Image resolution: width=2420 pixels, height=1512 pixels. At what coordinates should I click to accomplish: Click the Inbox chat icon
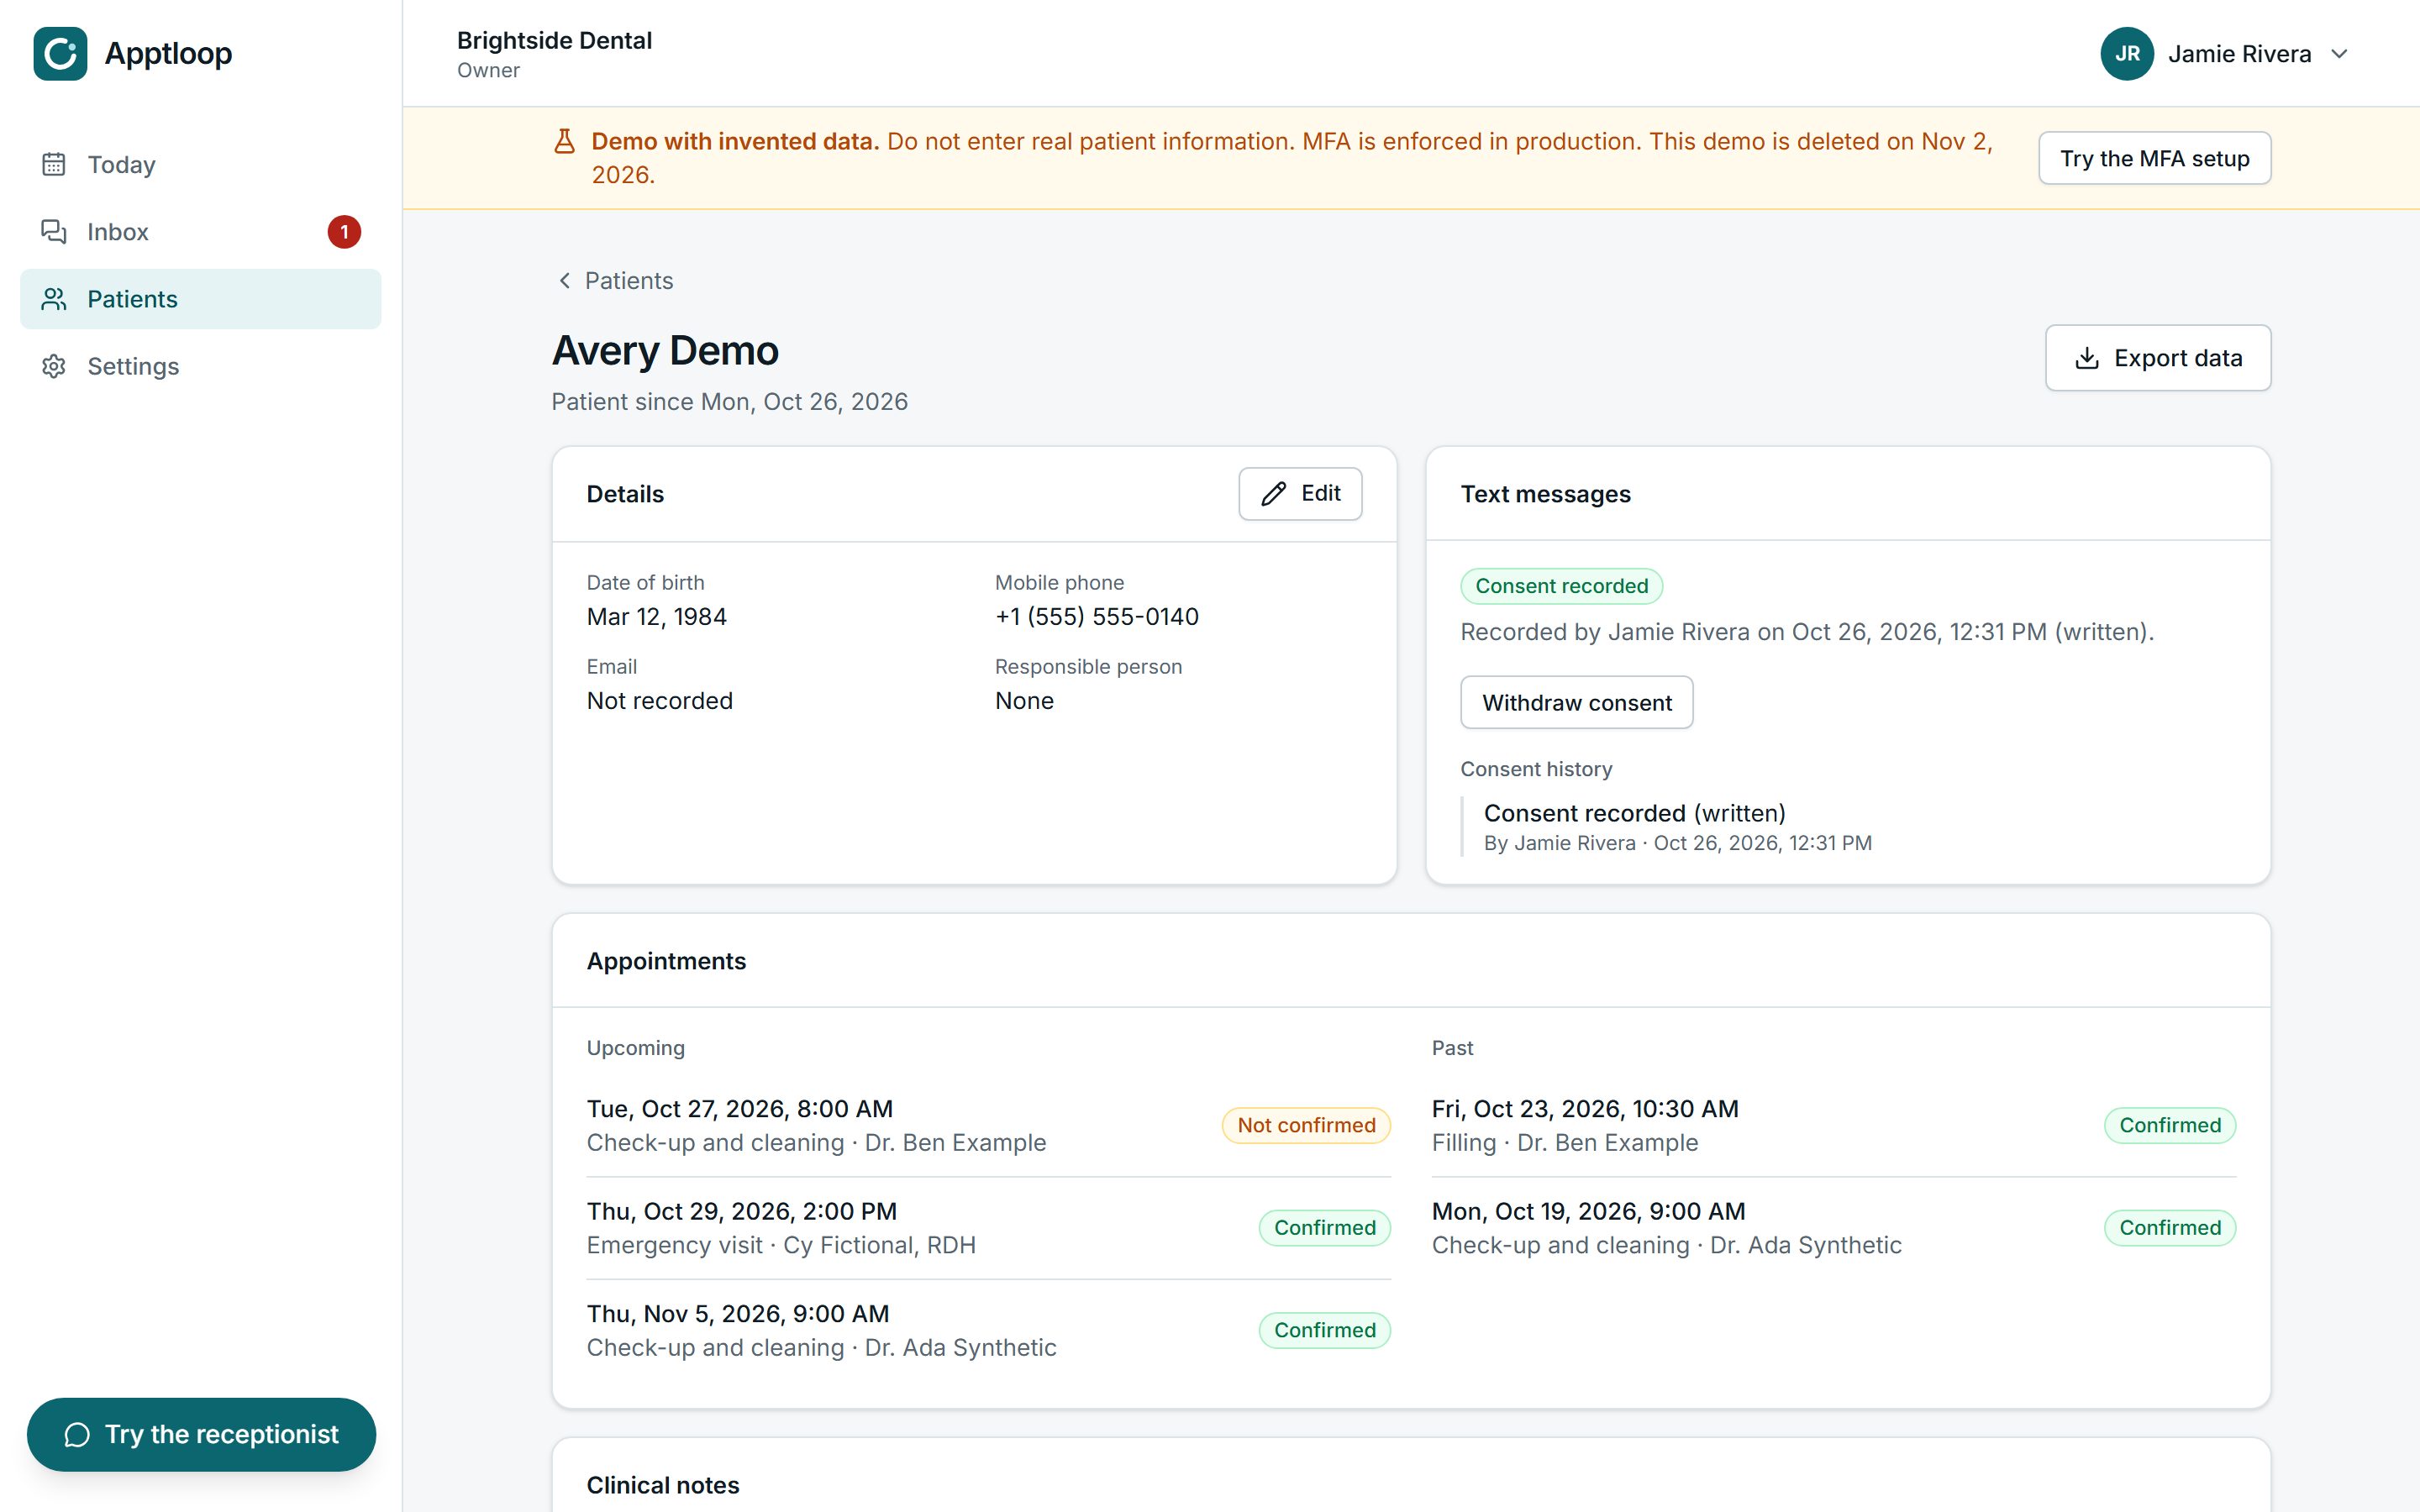coord(54,231)
